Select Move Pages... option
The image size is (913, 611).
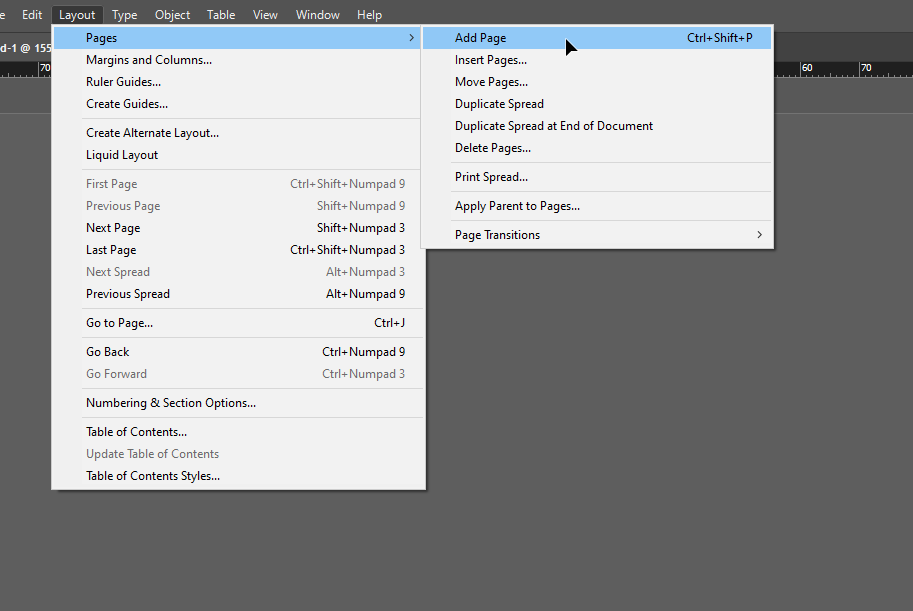point(491,82)
